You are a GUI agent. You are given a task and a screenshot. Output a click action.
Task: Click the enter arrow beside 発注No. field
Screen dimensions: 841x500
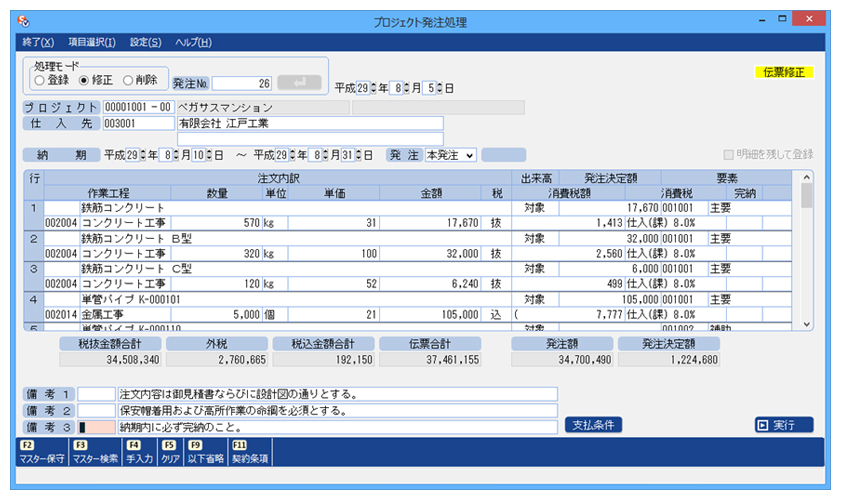pyautogui.click(x=297, y=83)
